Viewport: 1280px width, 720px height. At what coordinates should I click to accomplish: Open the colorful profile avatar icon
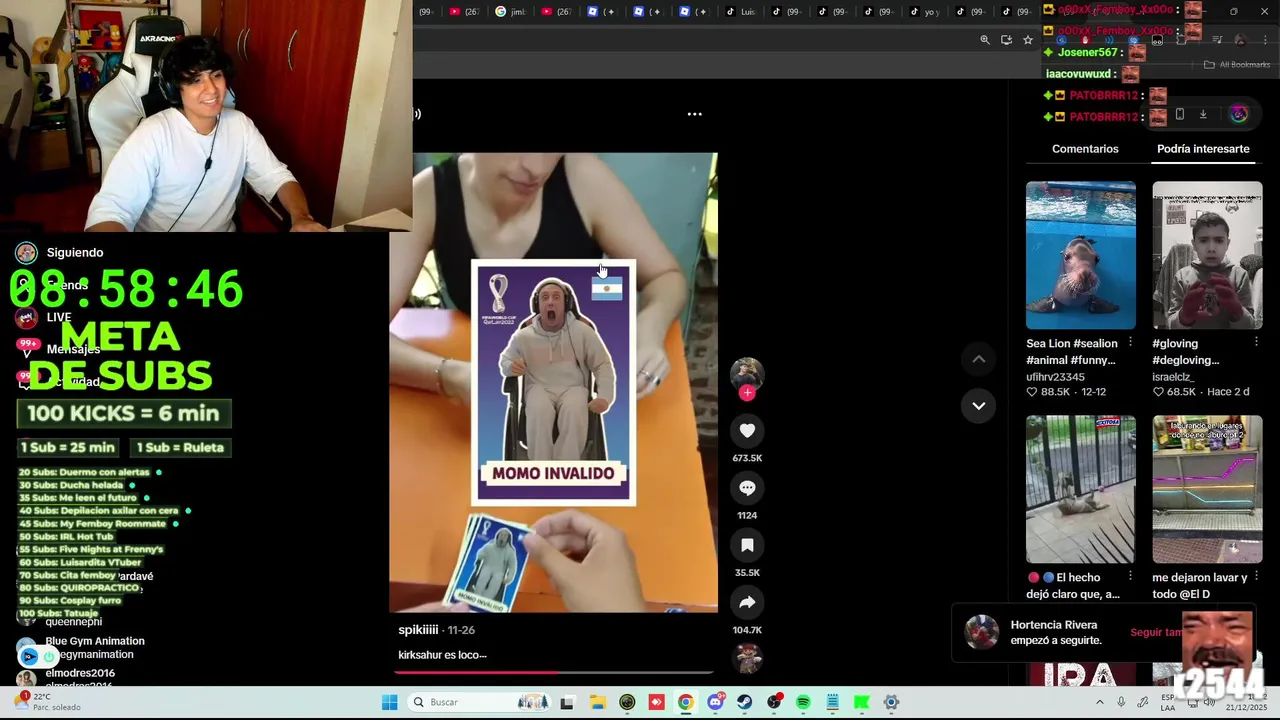[x=1239, y=114]
